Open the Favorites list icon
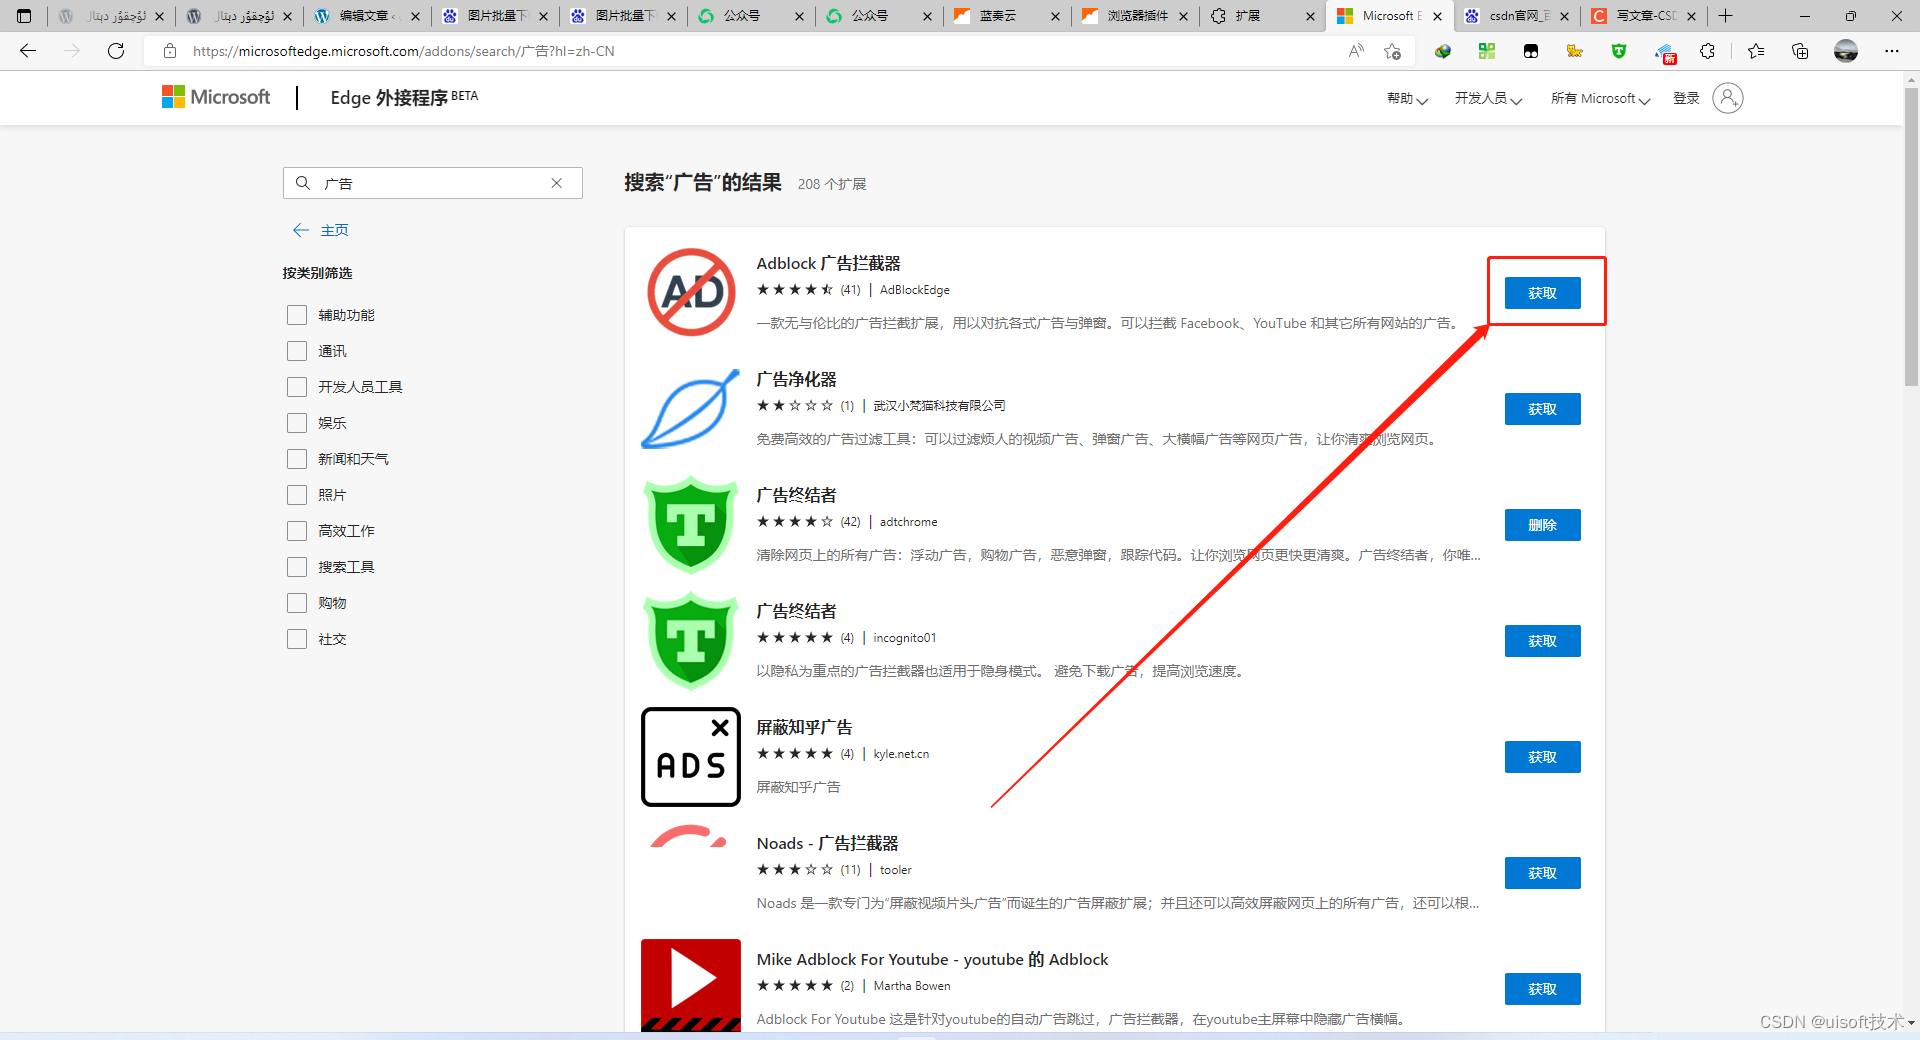The width and height of the screenshot is (1920, 1040). click(1756, 51)
